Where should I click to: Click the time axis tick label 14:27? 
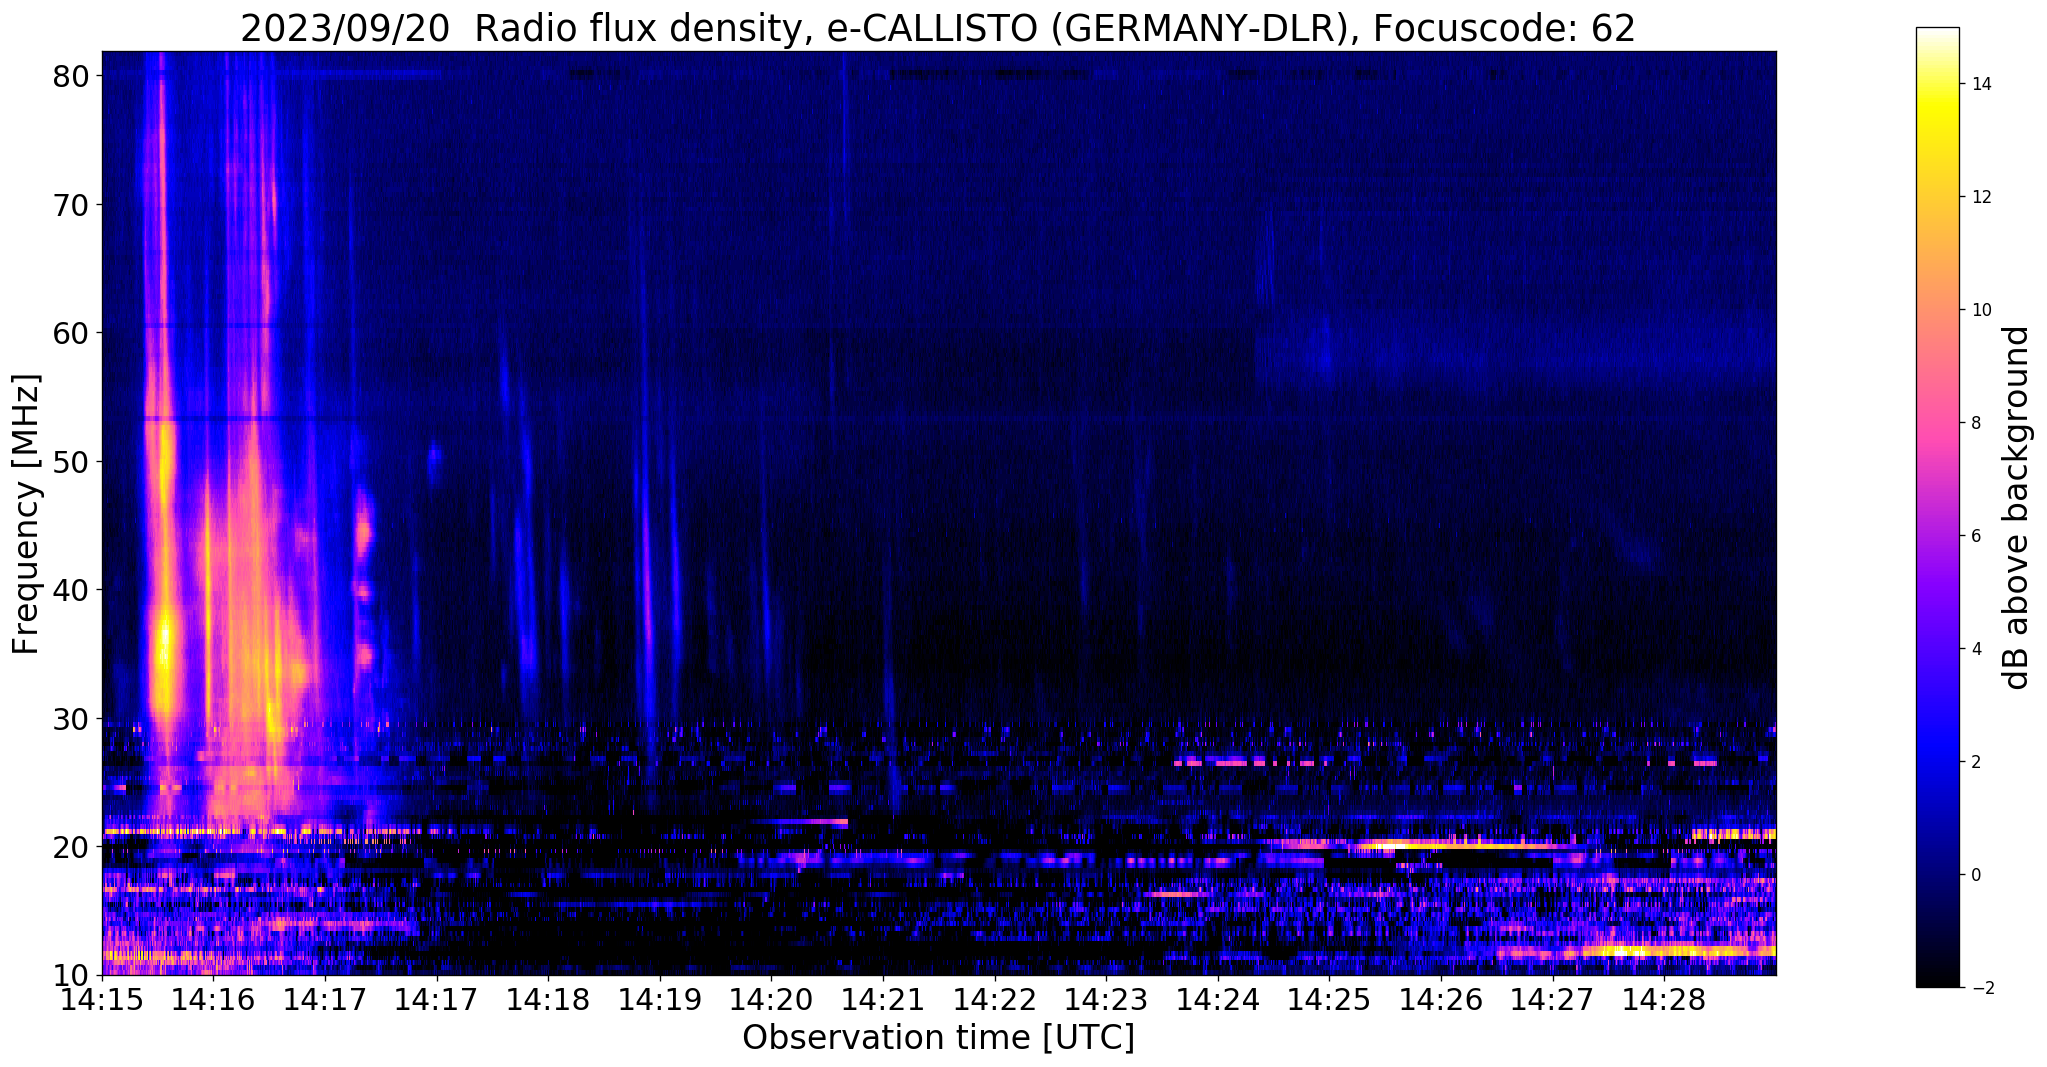tap(1552, 999)
